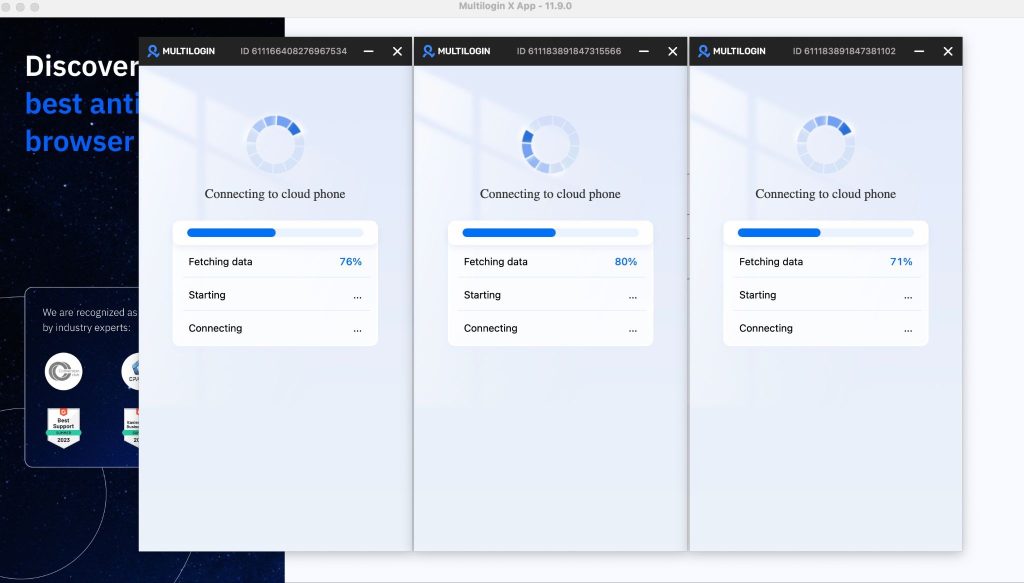Click 'Fetching data' row in the 71% window

[x=825, y=262]
